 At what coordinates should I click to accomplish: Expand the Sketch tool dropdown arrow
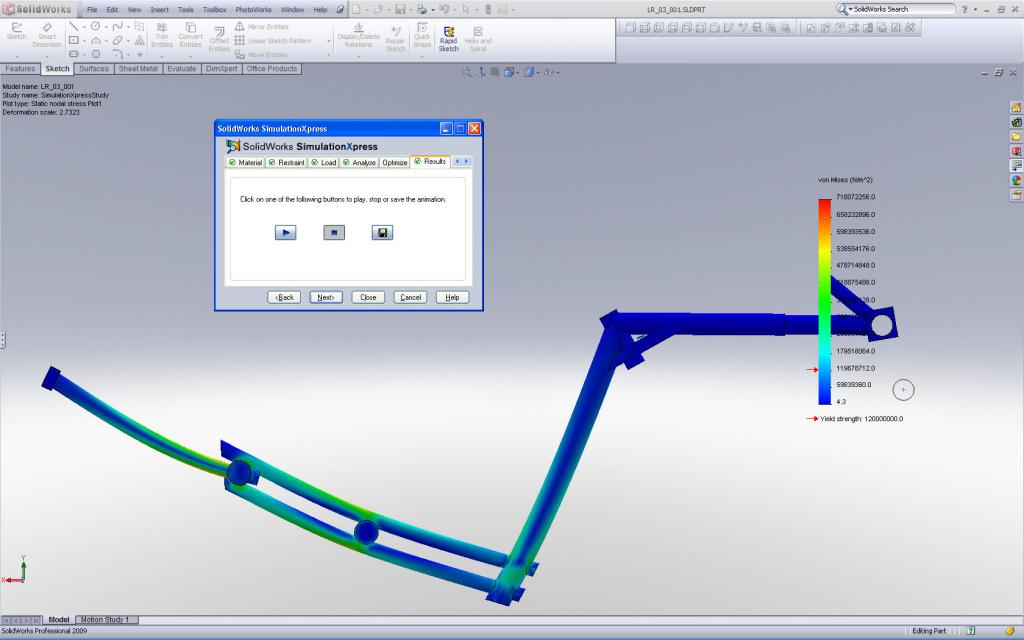tap(16, 57)
